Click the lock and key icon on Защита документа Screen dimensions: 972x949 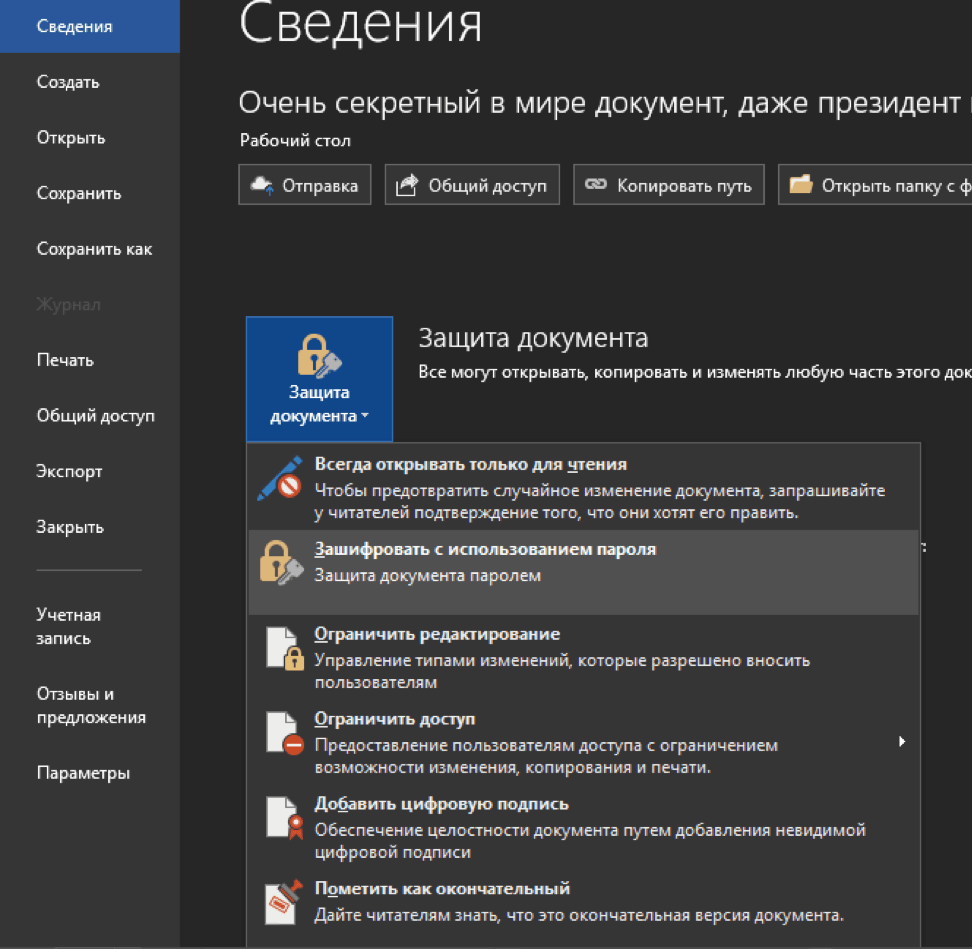(319, 356)
